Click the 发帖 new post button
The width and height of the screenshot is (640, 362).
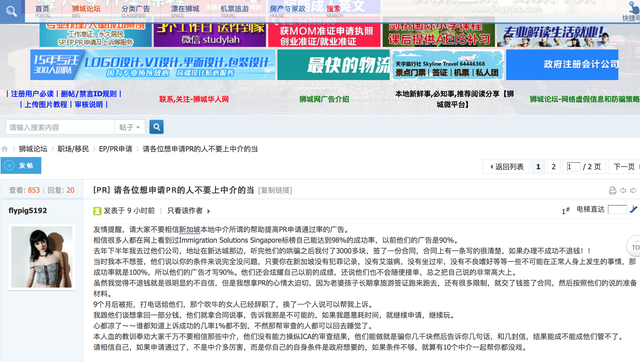(x=21, y=165)
